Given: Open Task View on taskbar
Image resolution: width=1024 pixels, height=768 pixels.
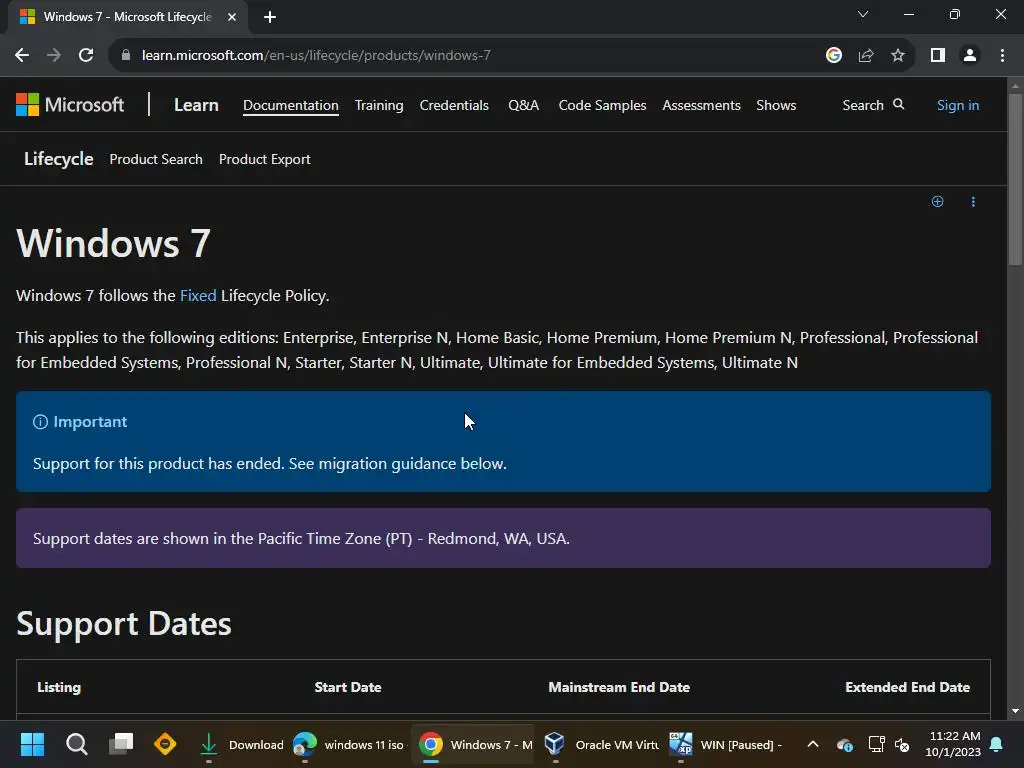Looking at the screenshot, I should tap(121, 744).
